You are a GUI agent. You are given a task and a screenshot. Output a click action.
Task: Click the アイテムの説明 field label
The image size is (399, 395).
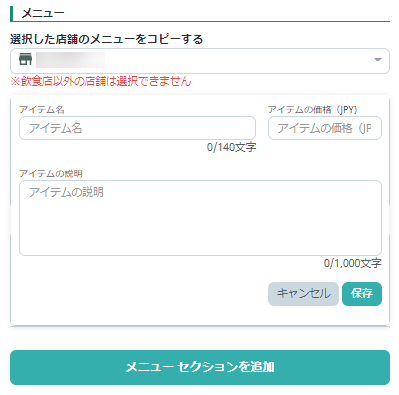[x=51, y=173]
